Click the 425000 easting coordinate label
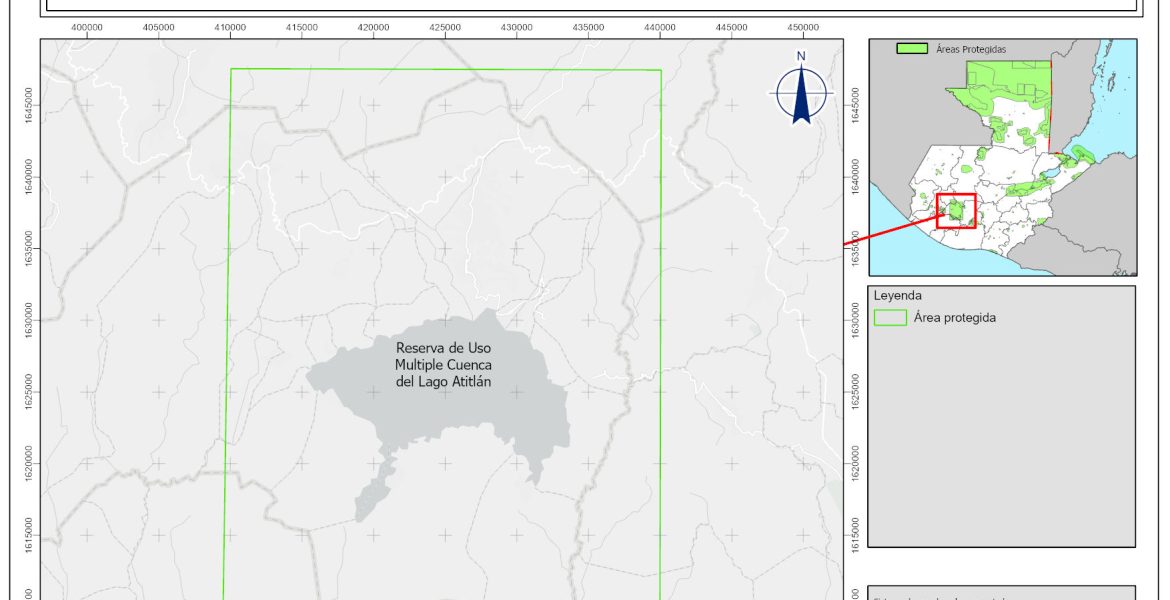This screenshot has height=600, width=1170. [x=445, y=27]
